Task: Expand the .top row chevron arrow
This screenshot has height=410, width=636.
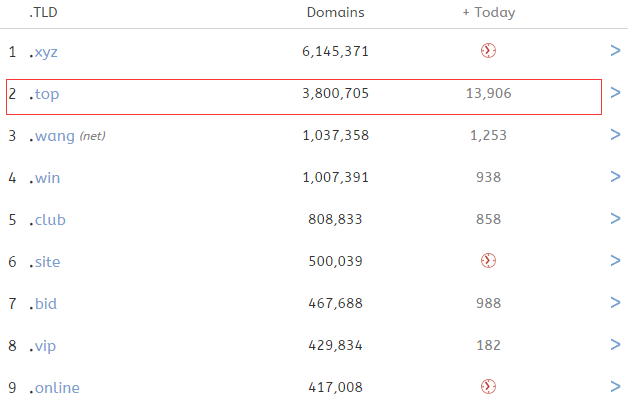Action: tap(615, 92)
